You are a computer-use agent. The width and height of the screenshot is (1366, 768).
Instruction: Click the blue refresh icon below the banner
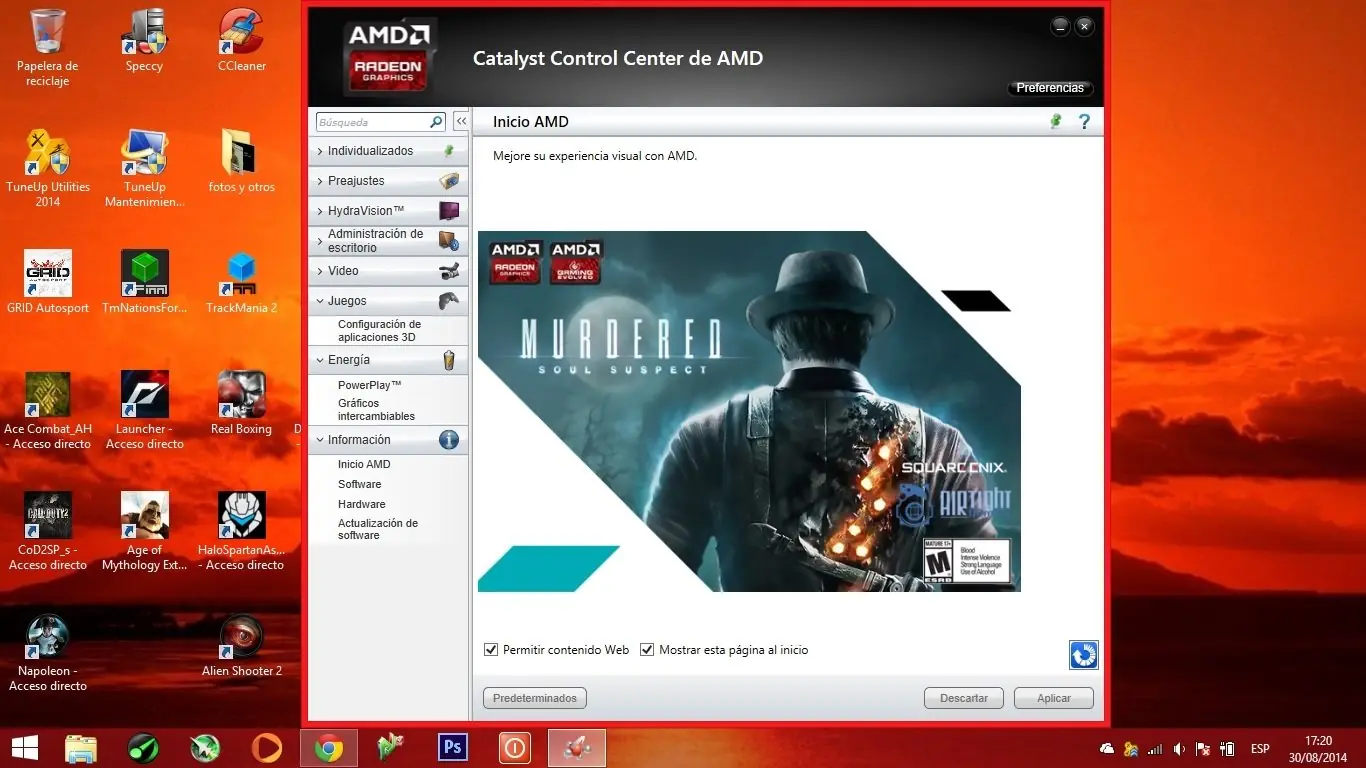point(1083,655)
